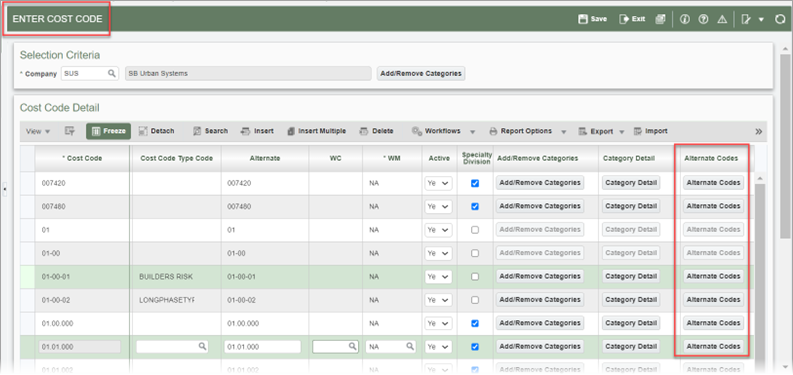Click the Search toolbar button

pyautogui.click(x=210, y=131)
